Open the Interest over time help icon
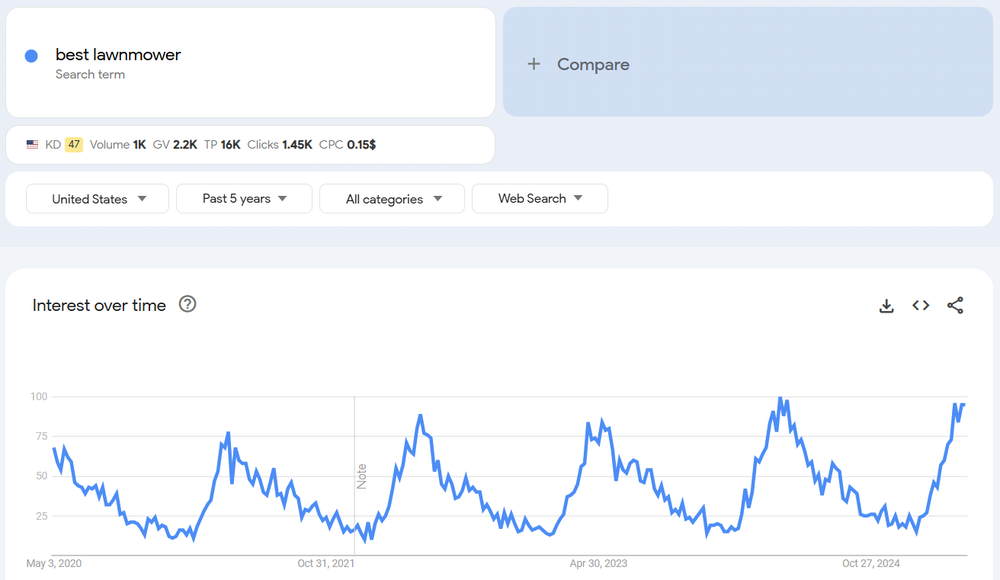The image size is (1000, 580). pos(187,304)
